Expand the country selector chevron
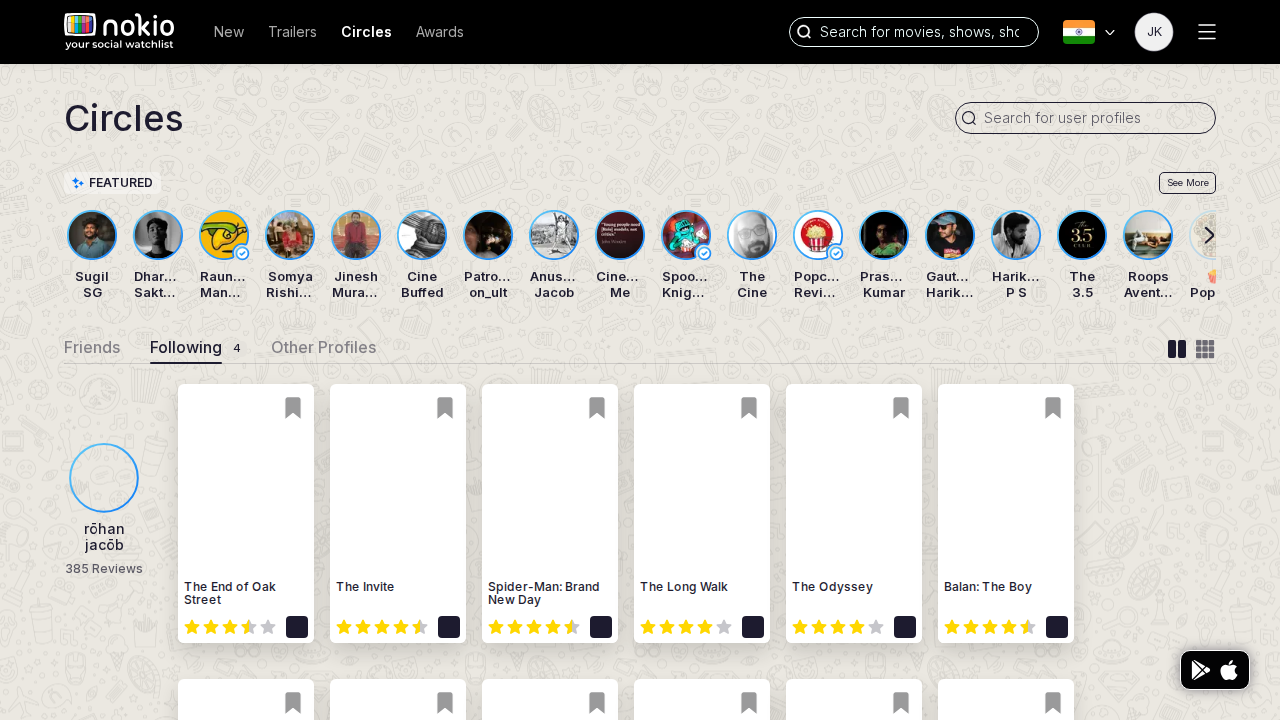1280x720 pixels. tap(1110, 32)
